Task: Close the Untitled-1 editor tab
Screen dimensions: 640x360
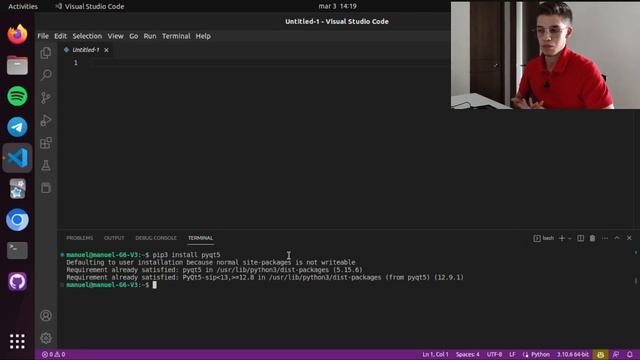Action: click(106, 50)
